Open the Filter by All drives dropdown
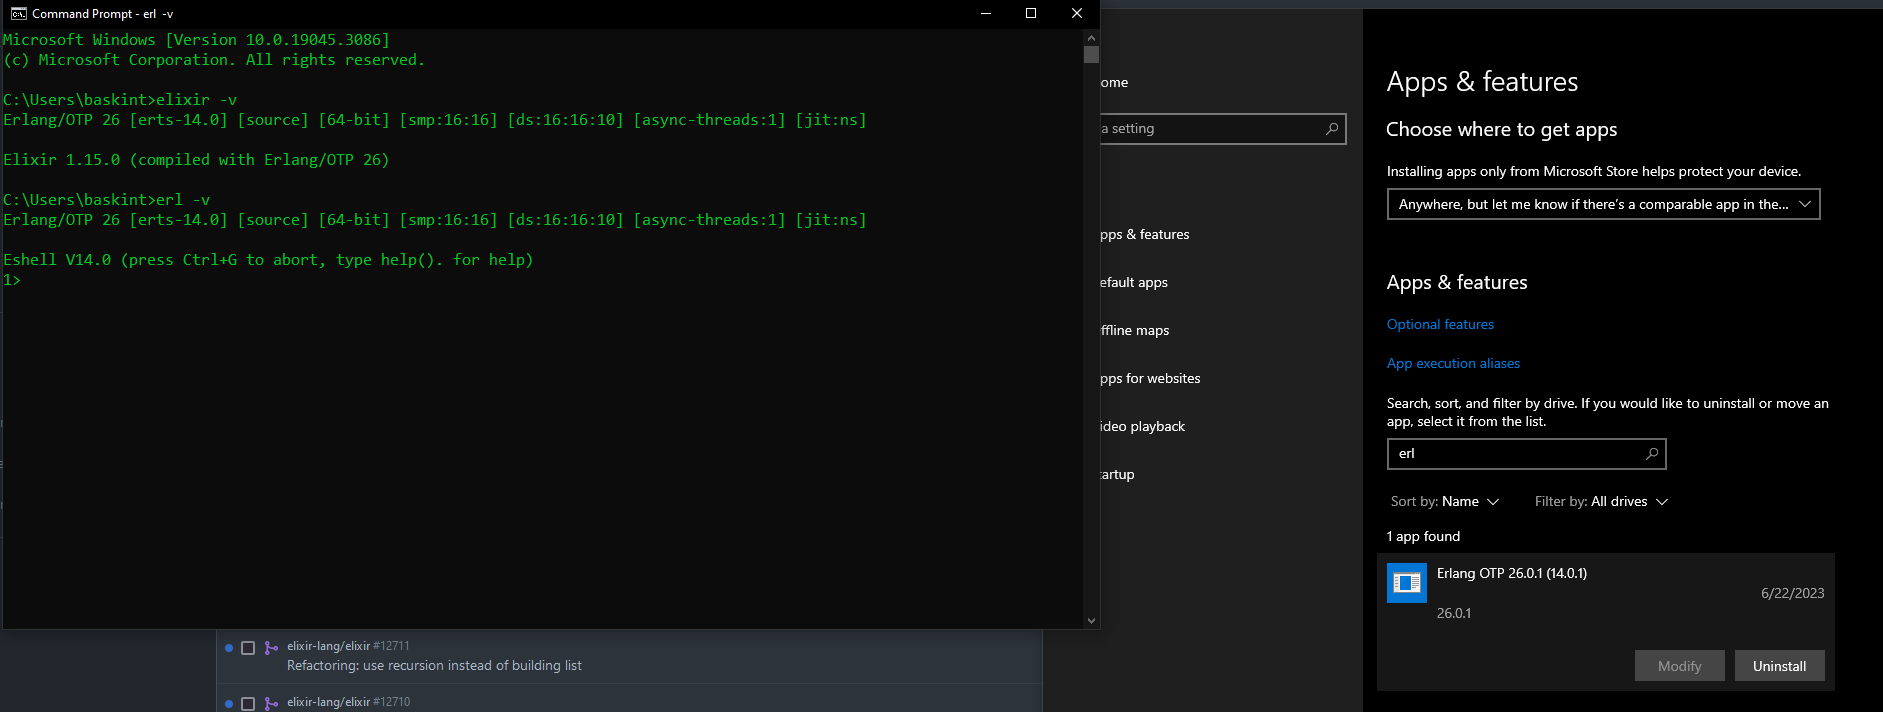1883x712 pixels. pos(1601,502)
